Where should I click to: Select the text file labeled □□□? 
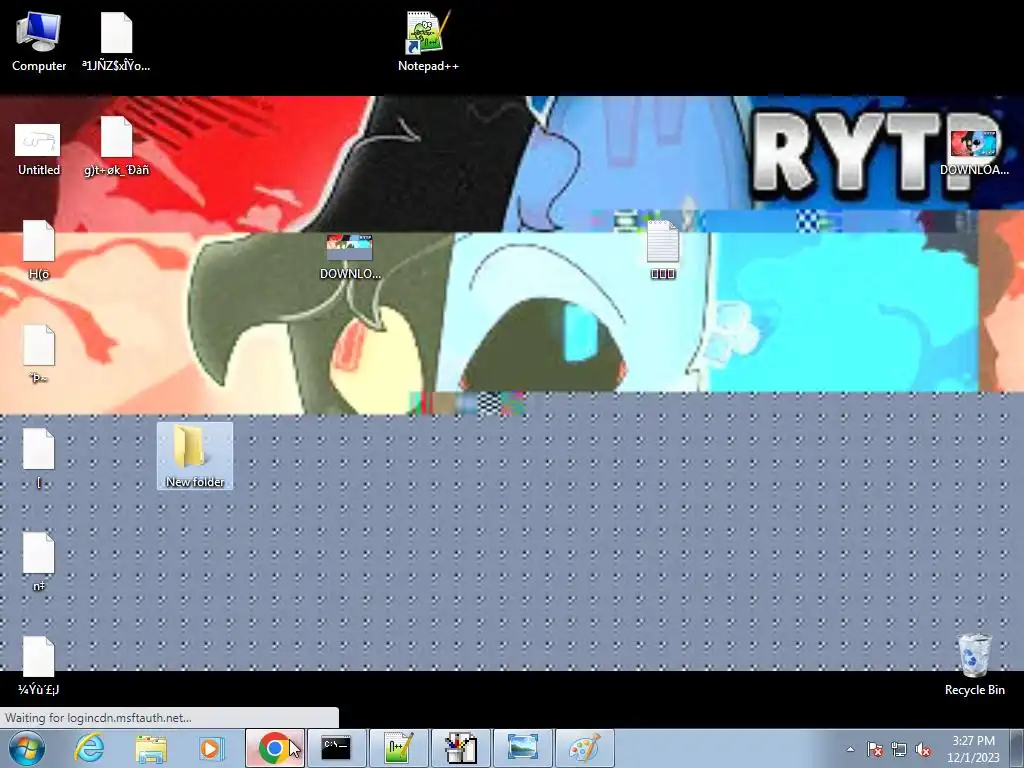pos(662,250)
